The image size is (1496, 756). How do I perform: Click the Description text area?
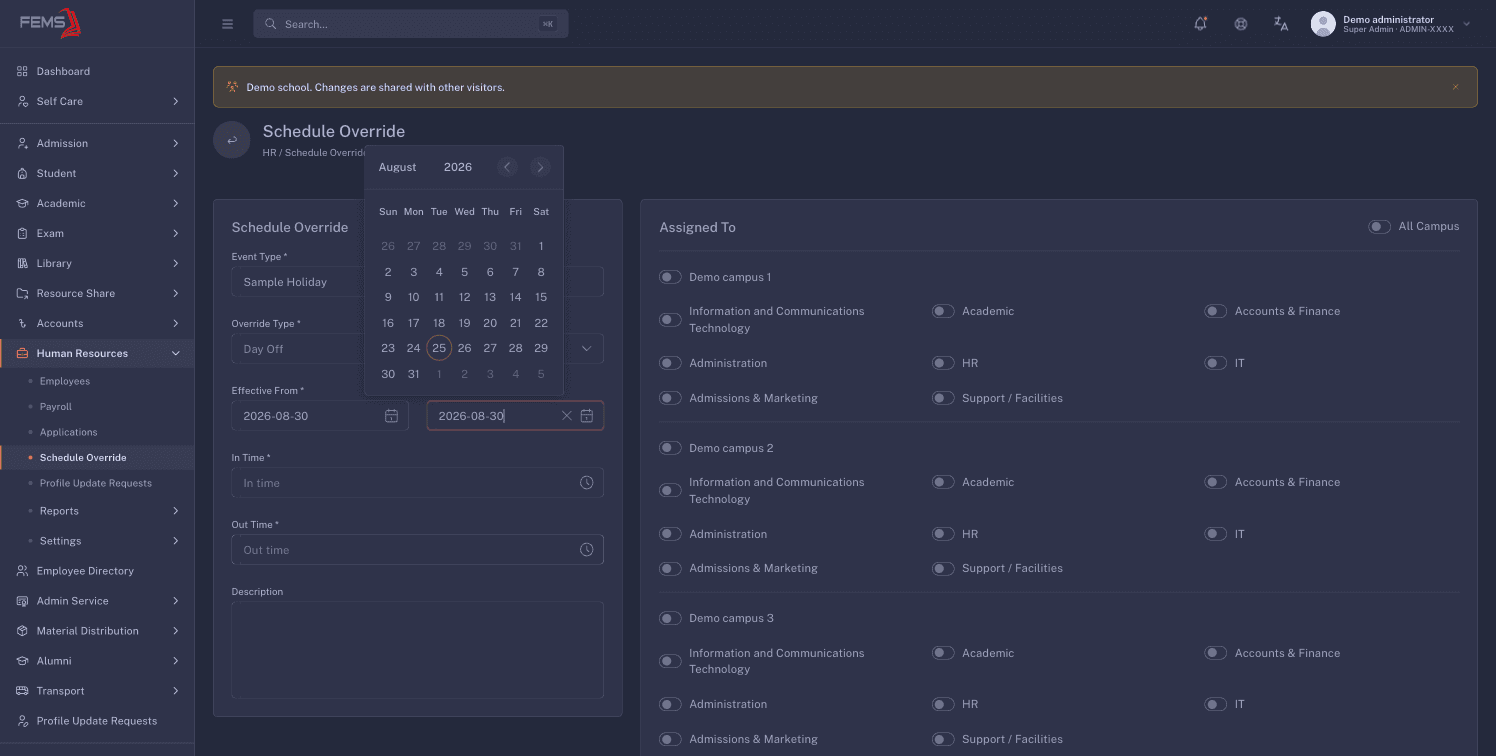tap(417, 649)
